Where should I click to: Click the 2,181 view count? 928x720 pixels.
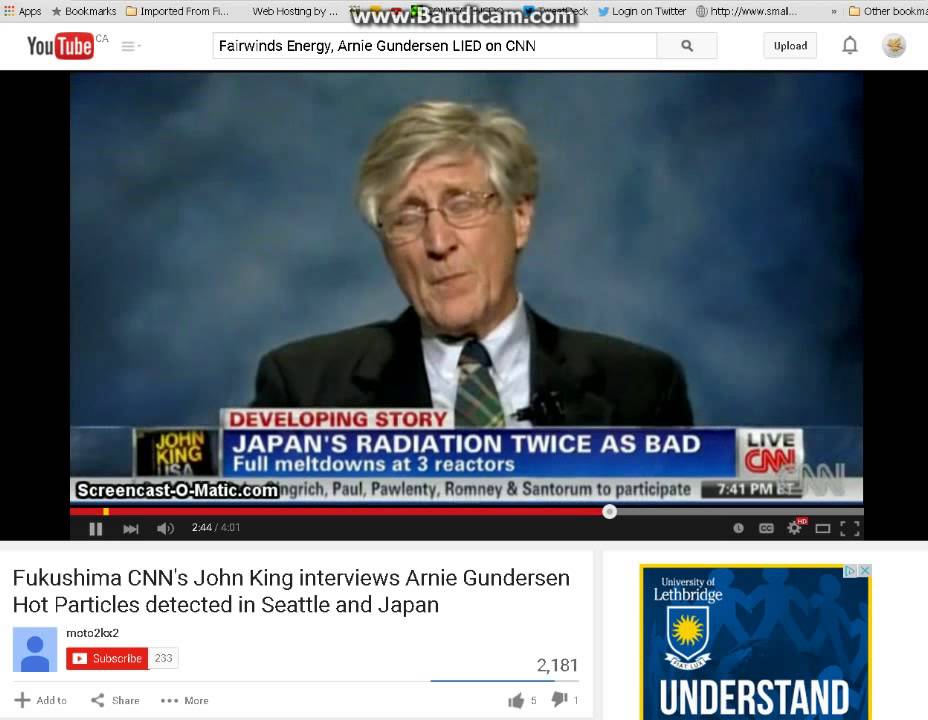[x=557, y=665]
